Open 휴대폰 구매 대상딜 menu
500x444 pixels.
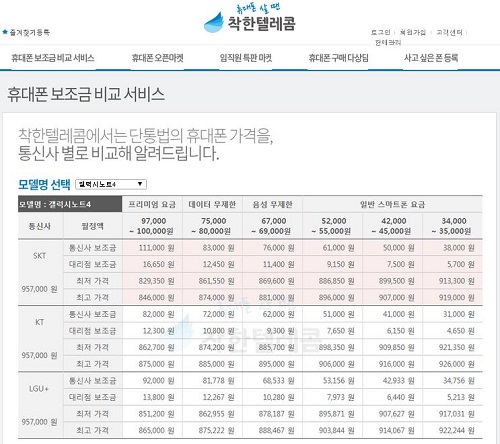[338, 58]
